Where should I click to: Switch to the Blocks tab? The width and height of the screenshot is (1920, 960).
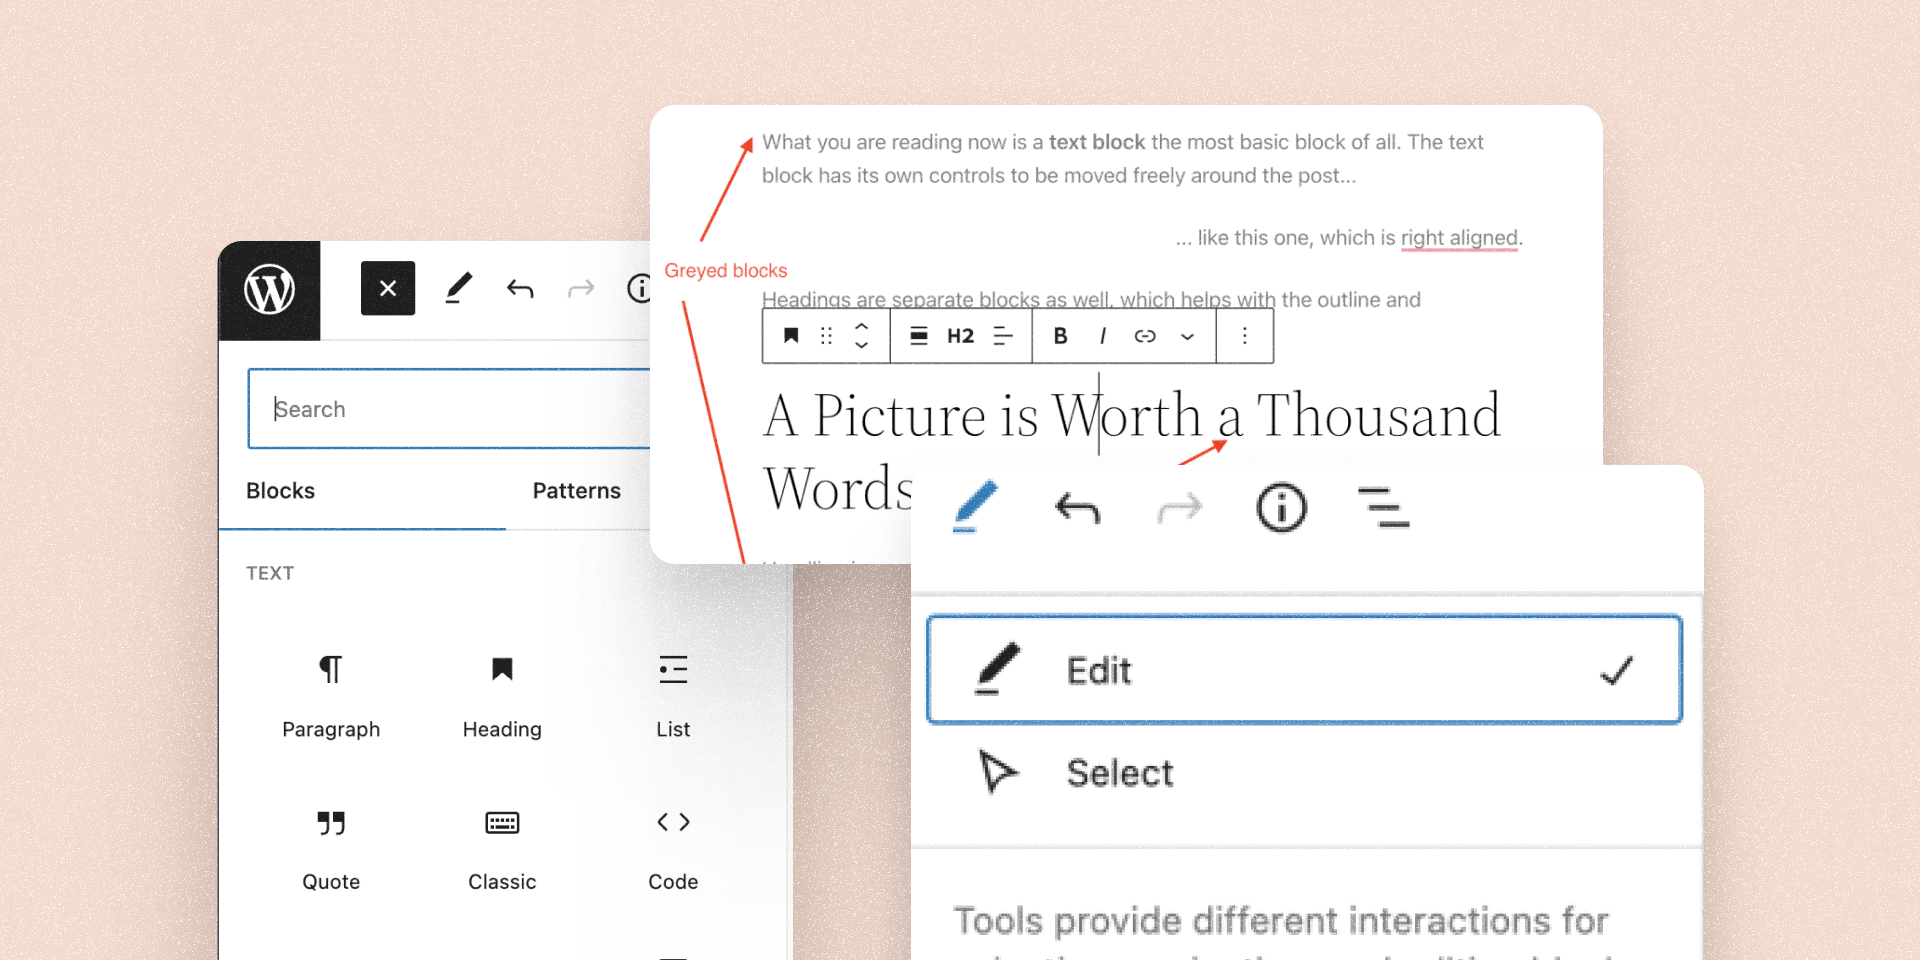tap(280, 490)
